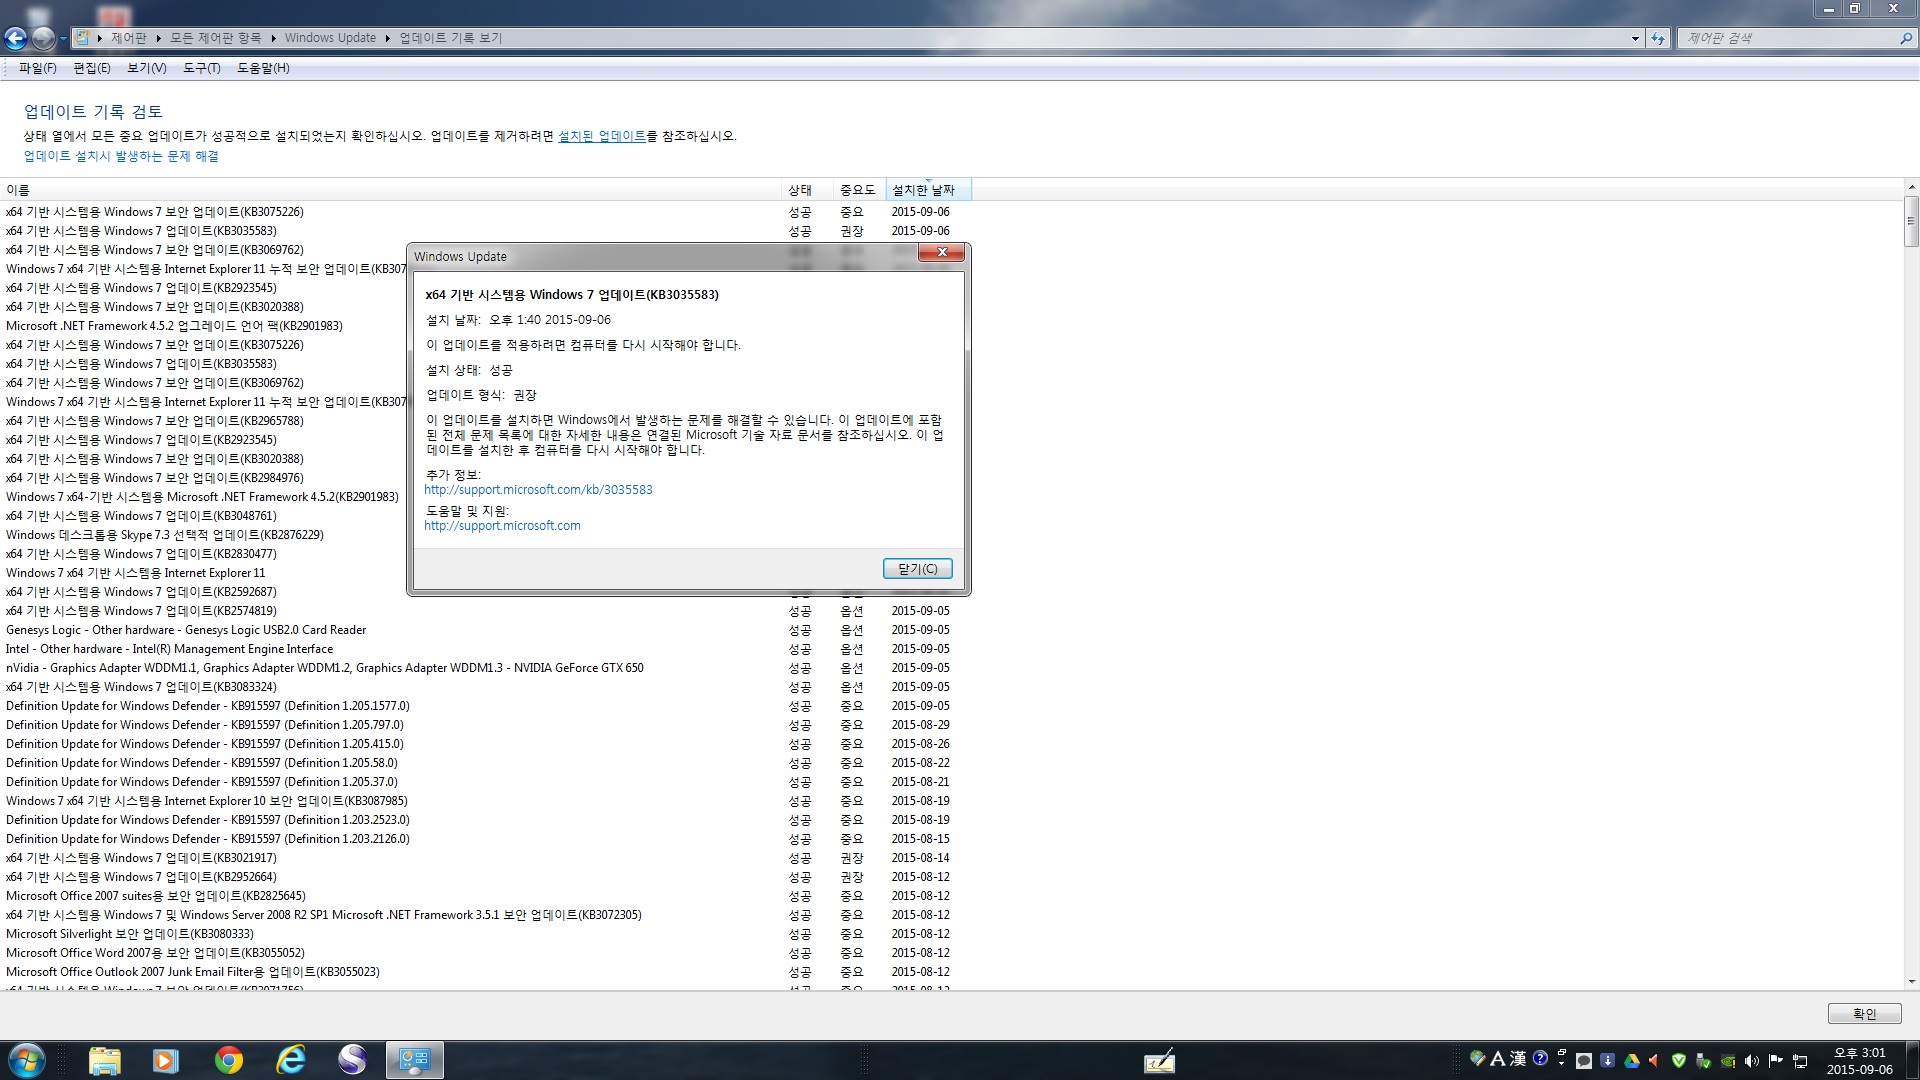
Task: Open the 도구(T) menu
Action: click(x=201, y=68)
